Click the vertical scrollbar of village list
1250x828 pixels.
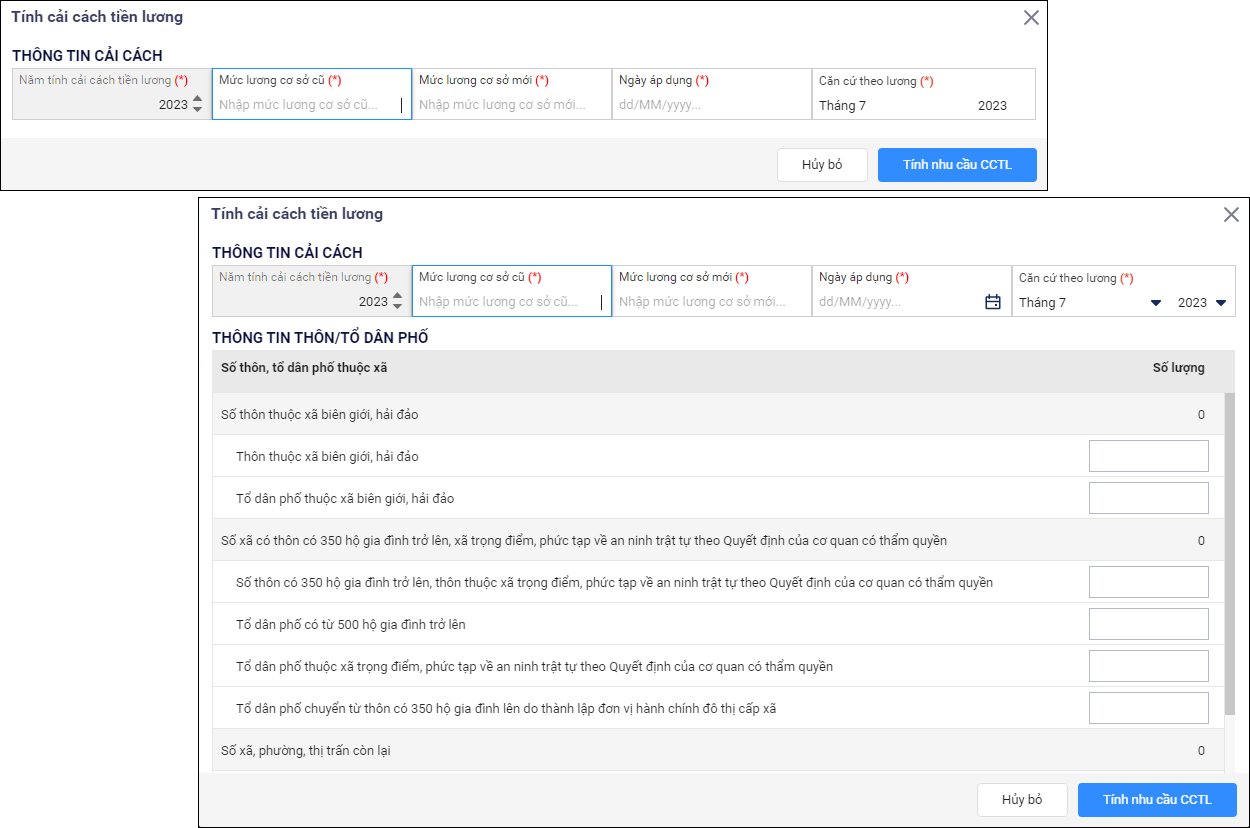pos(1230,553)
